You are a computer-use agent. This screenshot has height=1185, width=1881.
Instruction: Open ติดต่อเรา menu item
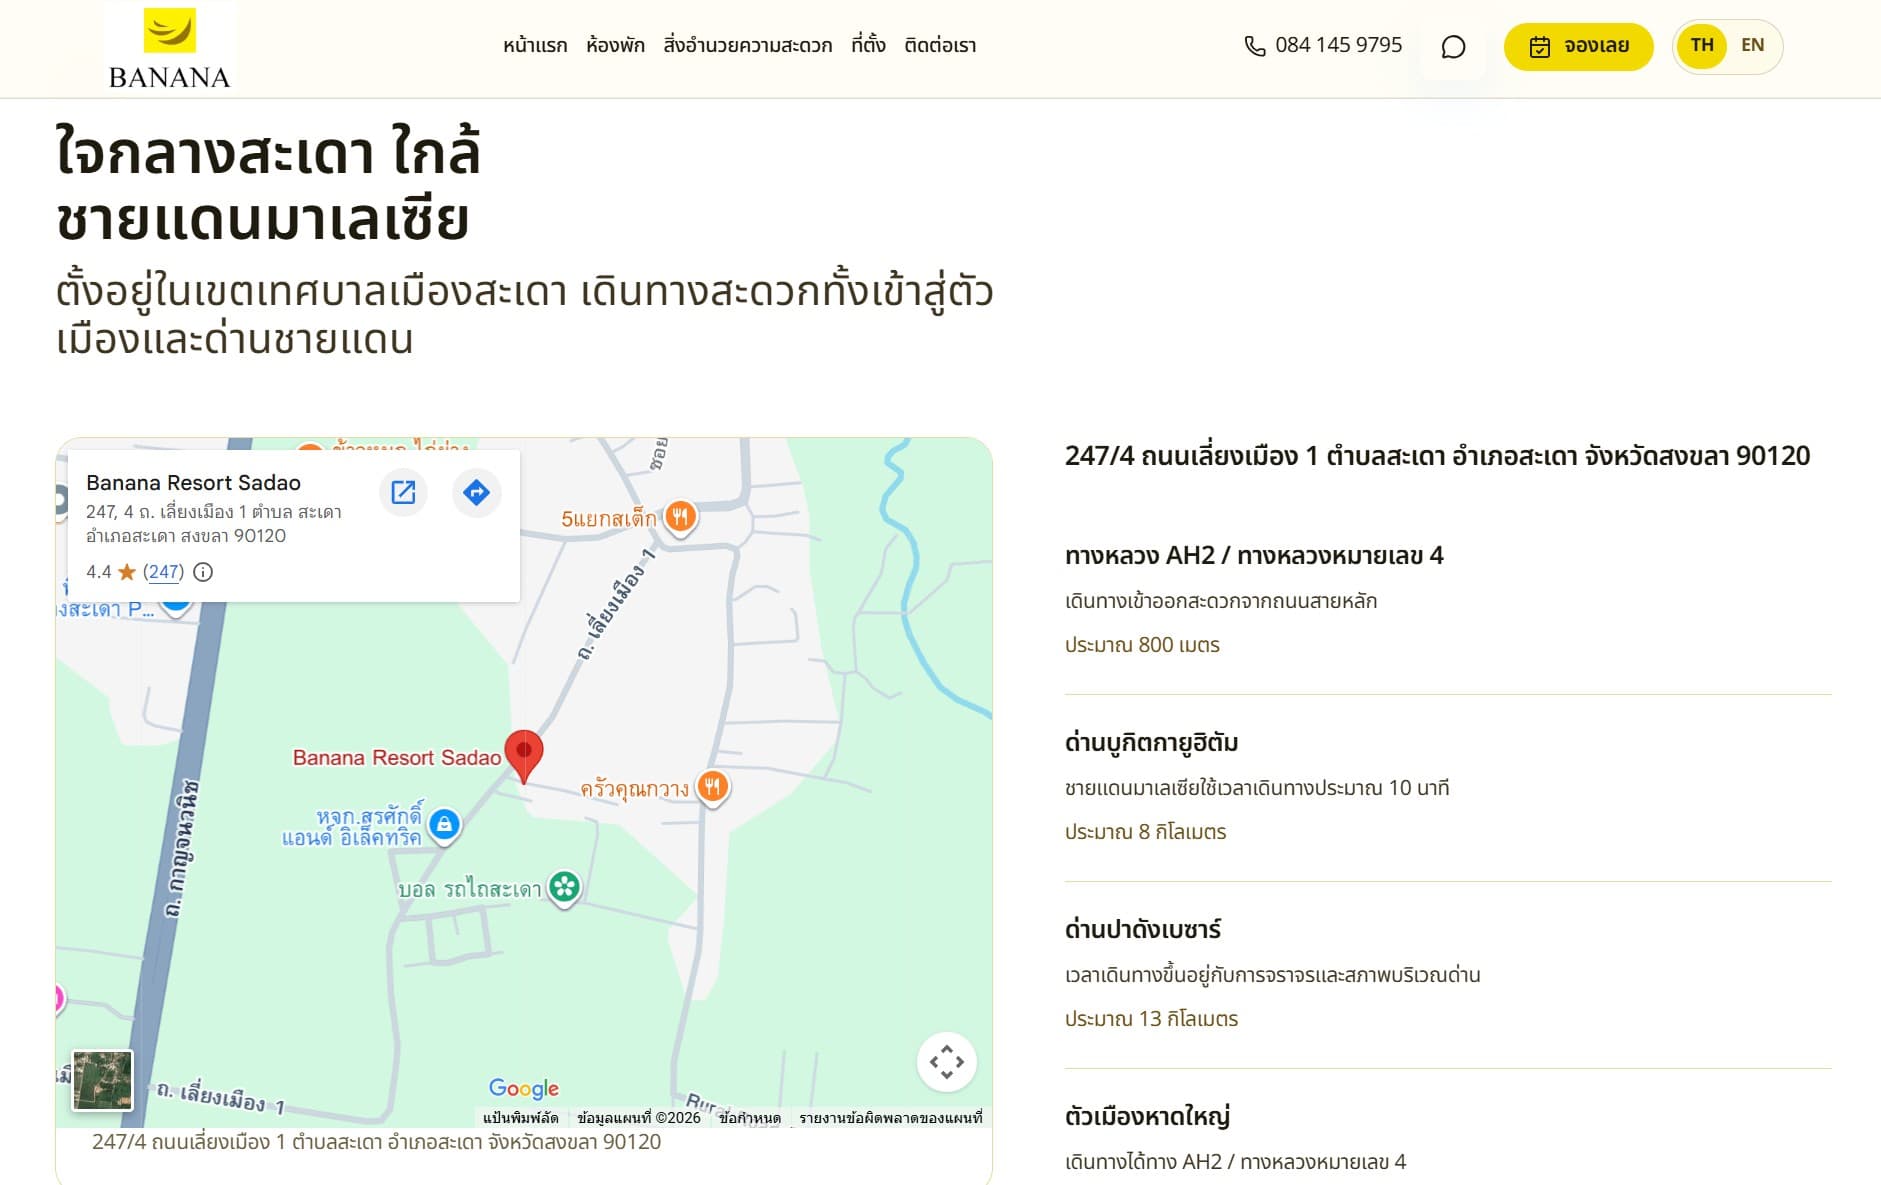point(940,46)
